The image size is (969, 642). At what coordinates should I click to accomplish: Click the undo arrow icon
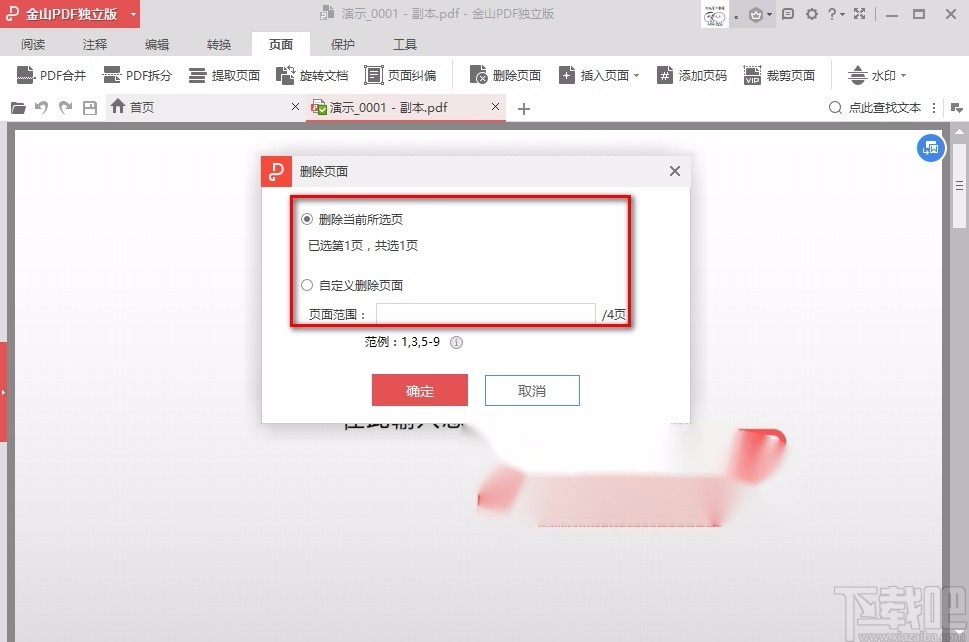(41, 107)
